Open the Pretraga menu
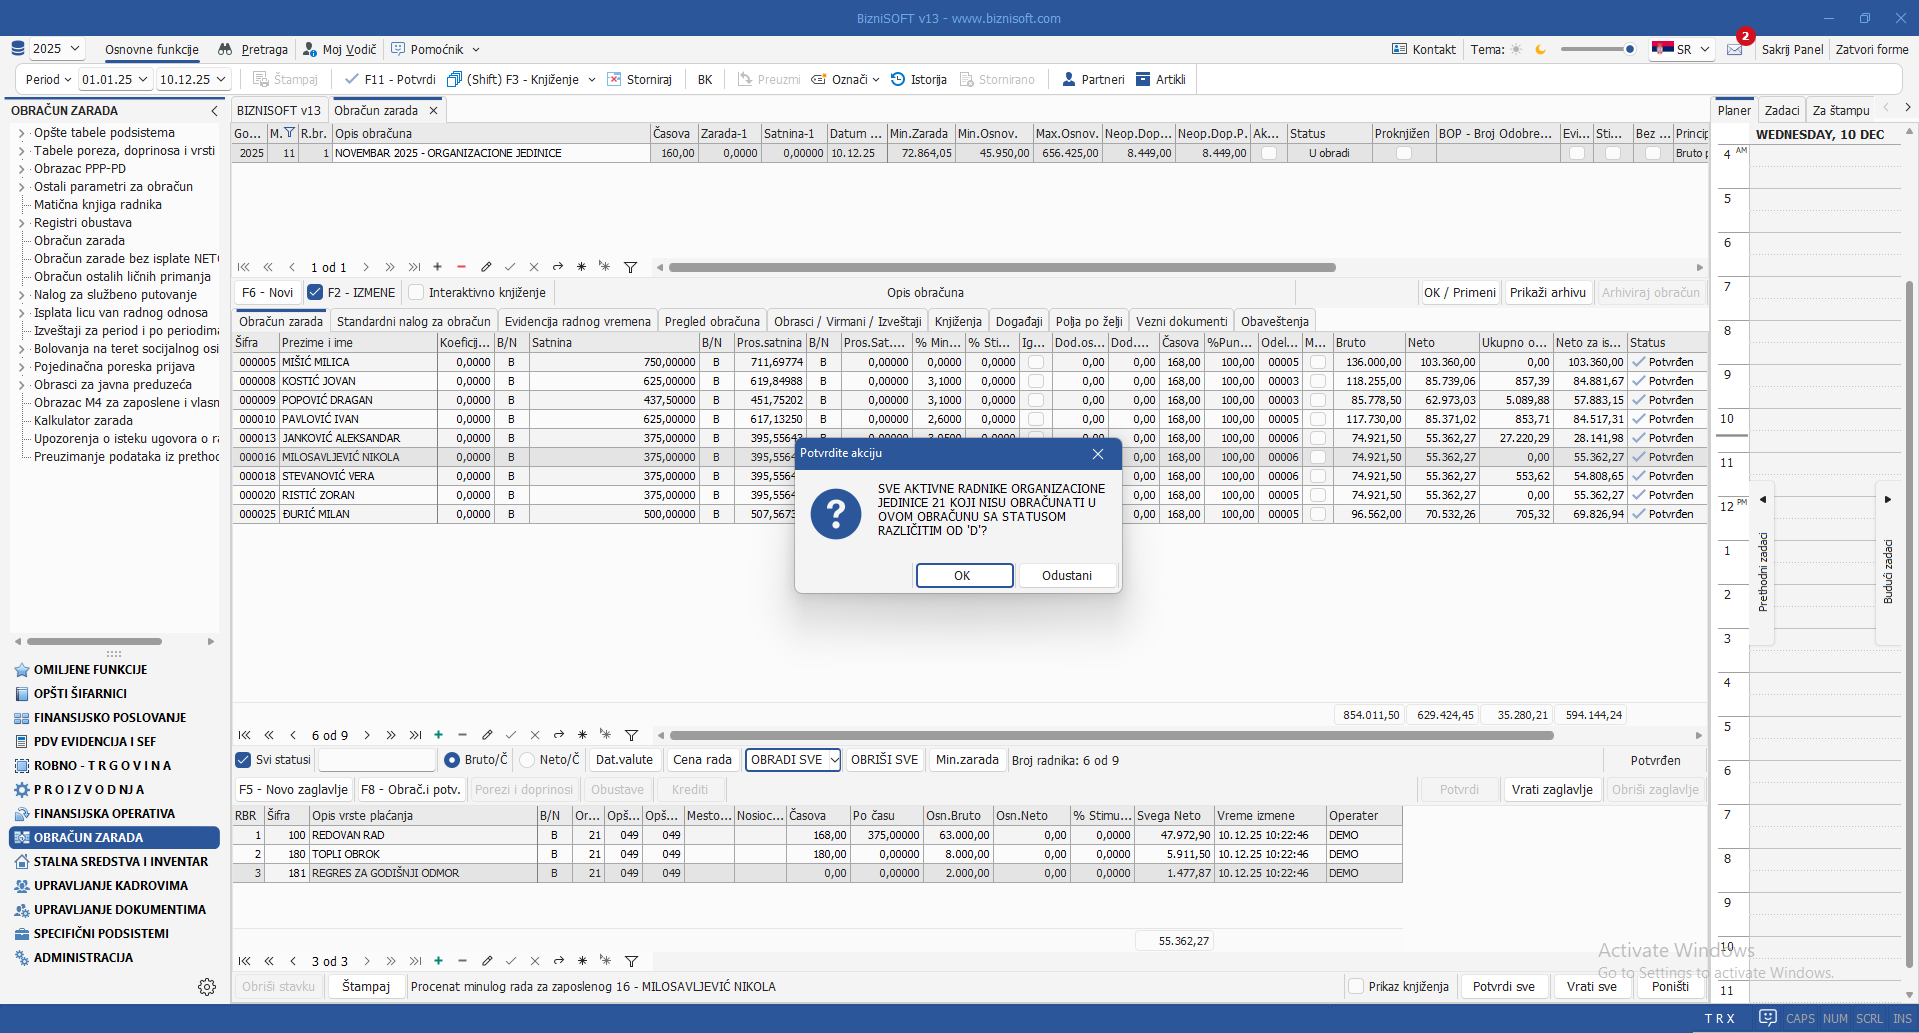Image resolution: width=1919 pixels, height=1033 pixels. pyautogui.click(x=254, y=50)
